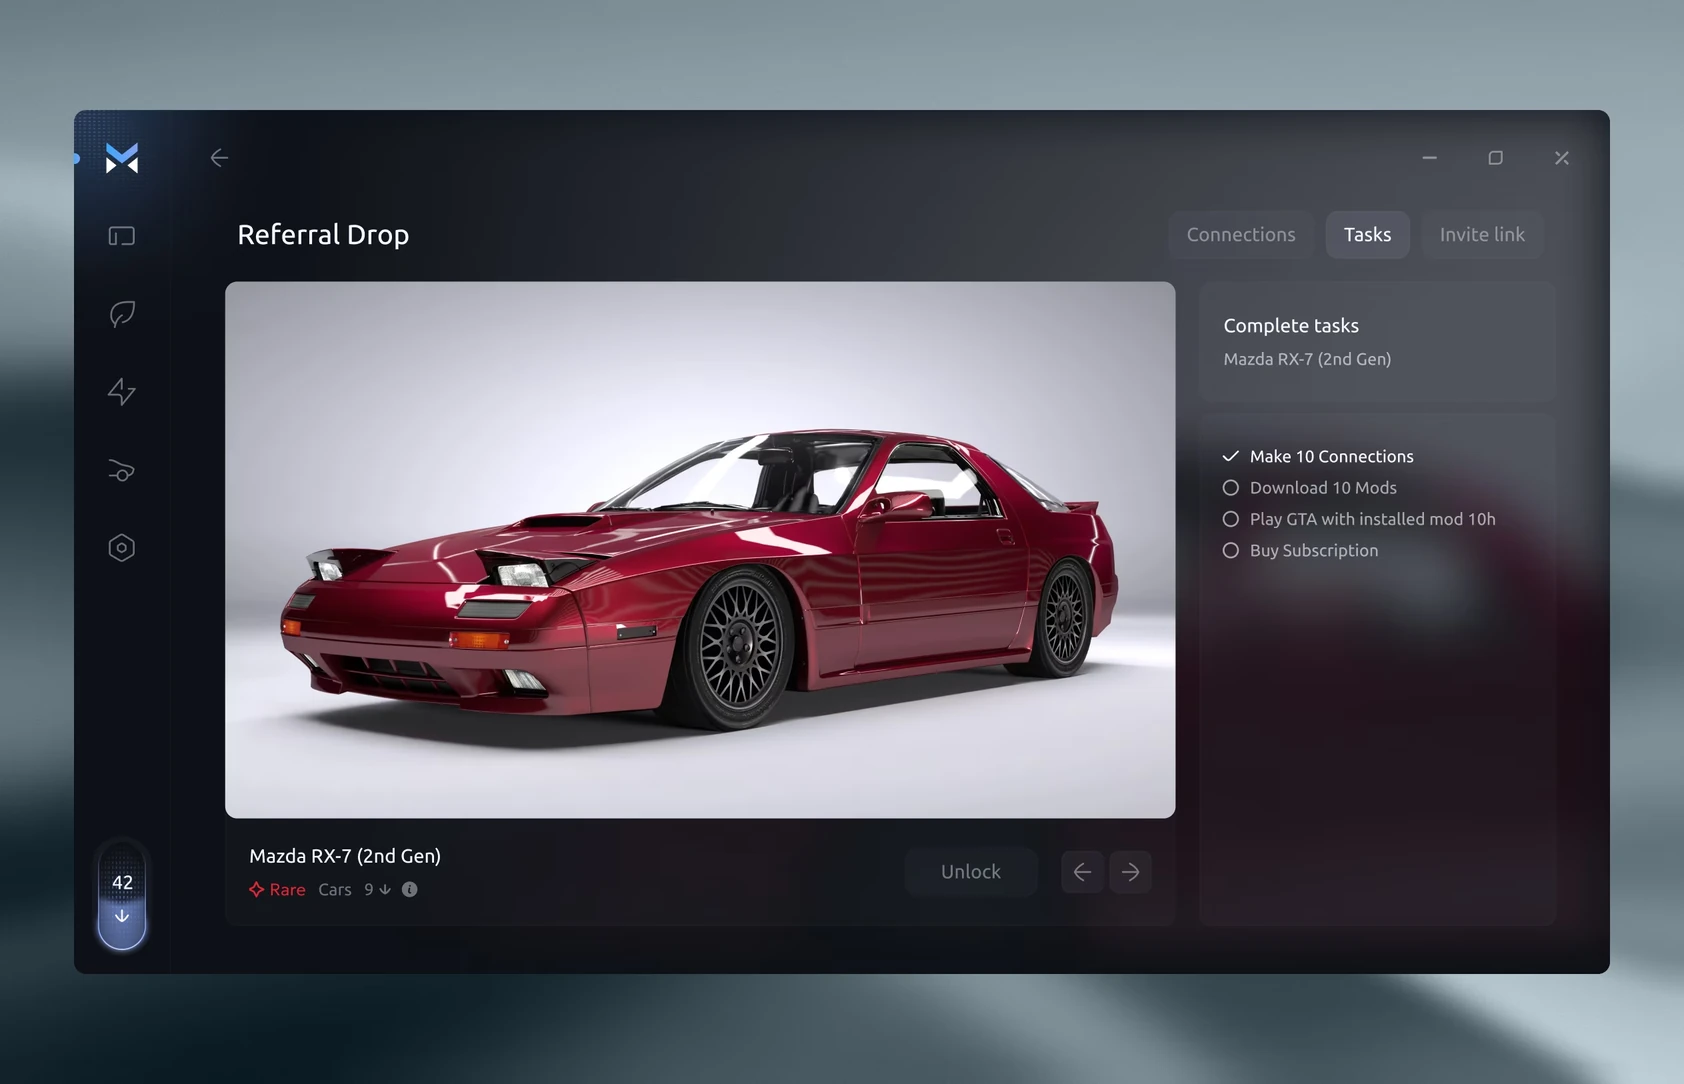Viewport: 1684px width, 1084px height.
Task: Select the Play GTA with installed mod 10h circle
Action: 1231,519
